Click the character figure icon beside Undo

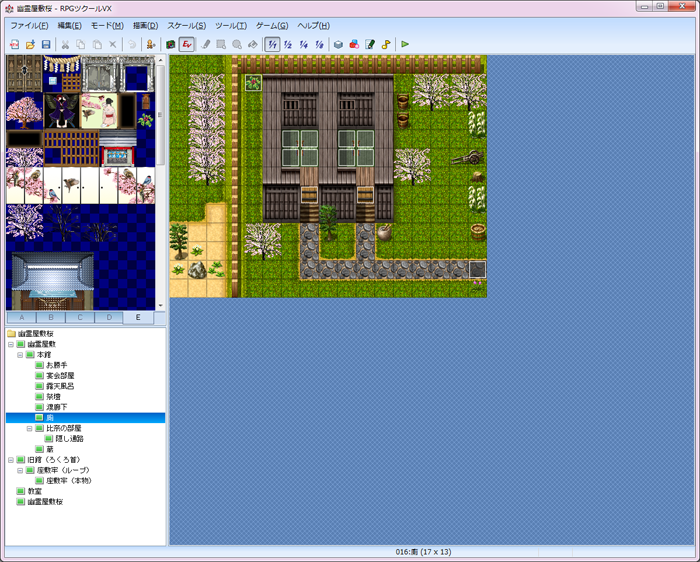click(x=151, y=44)
